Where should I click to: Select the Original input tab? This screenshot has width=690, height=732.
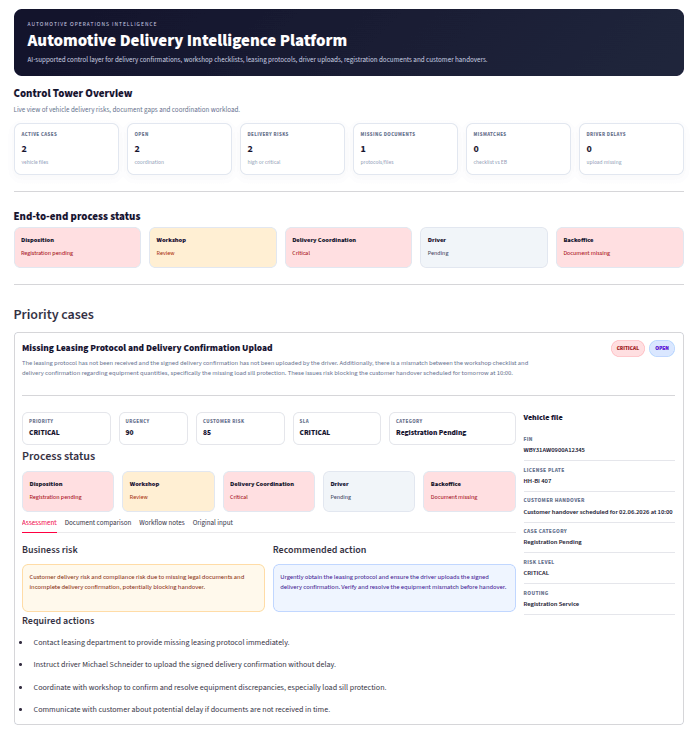coord(212,522)
